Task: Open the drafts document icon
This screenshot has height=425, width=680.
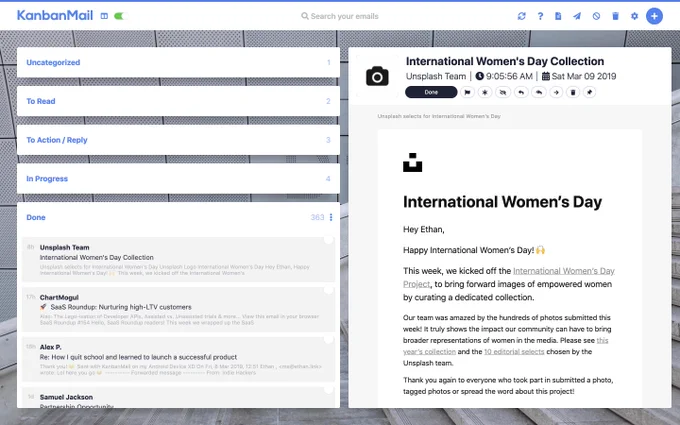Action: pyautogui.click(x=558, y=16)
